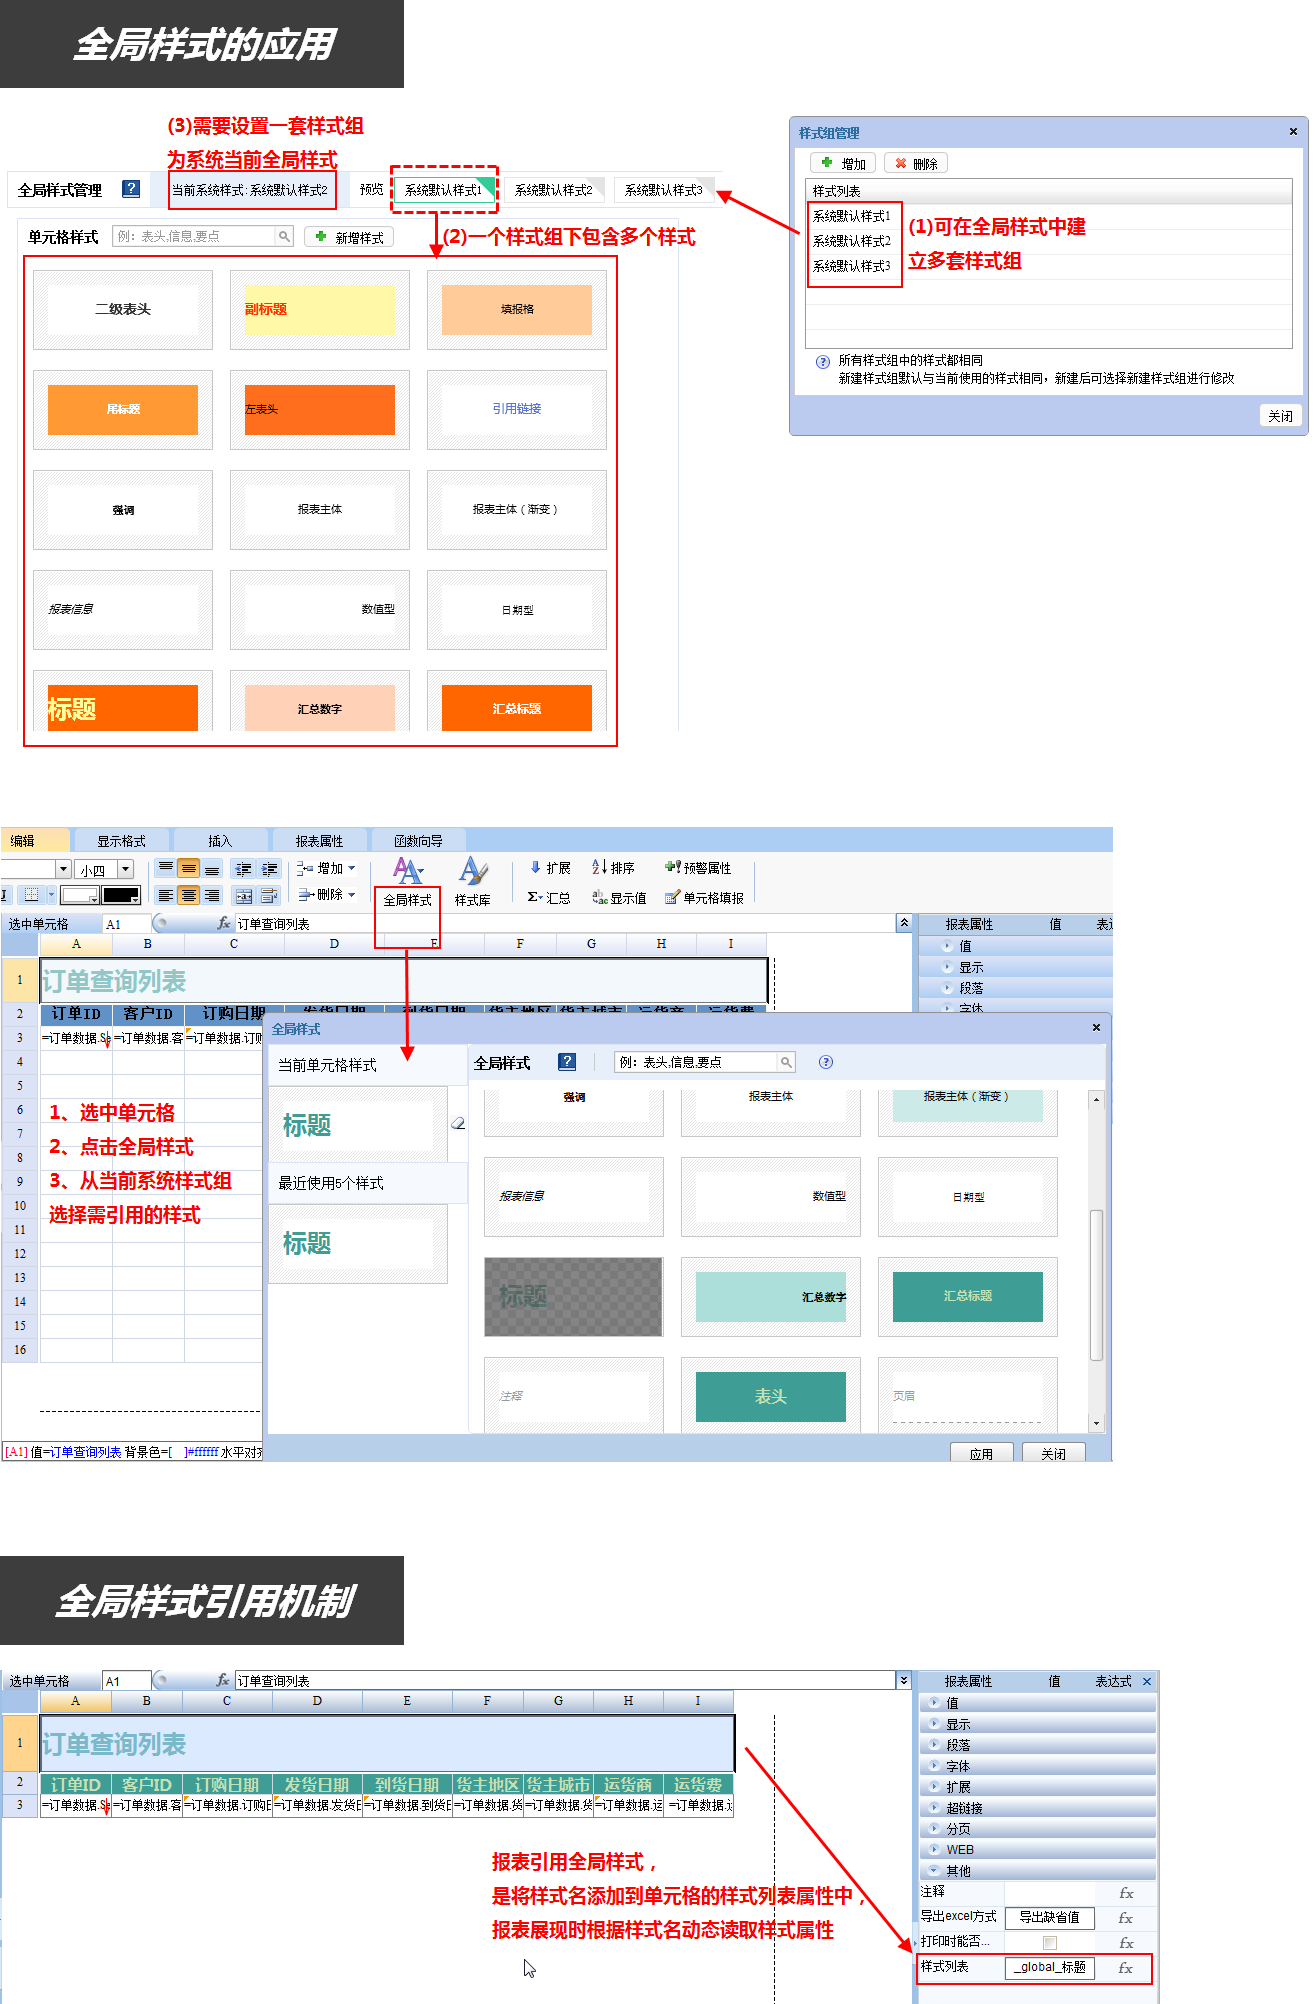Pick the white fill color swatch
This screenshot has height=2004, width=1315.
point(78,895)
